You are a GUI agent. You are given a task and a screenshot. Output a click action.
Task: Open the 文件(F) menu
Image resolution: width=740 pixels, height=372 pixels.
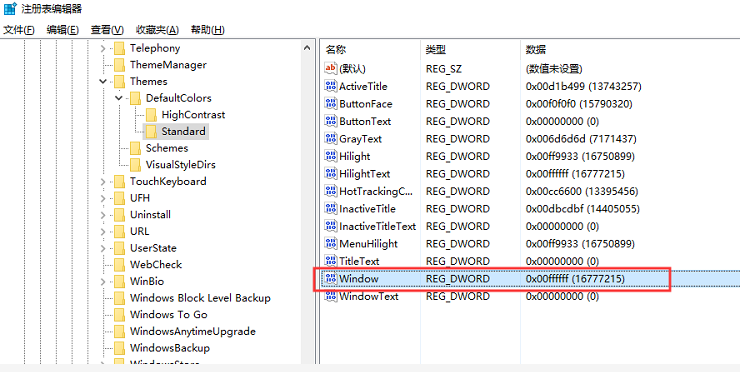coord(19,30)
